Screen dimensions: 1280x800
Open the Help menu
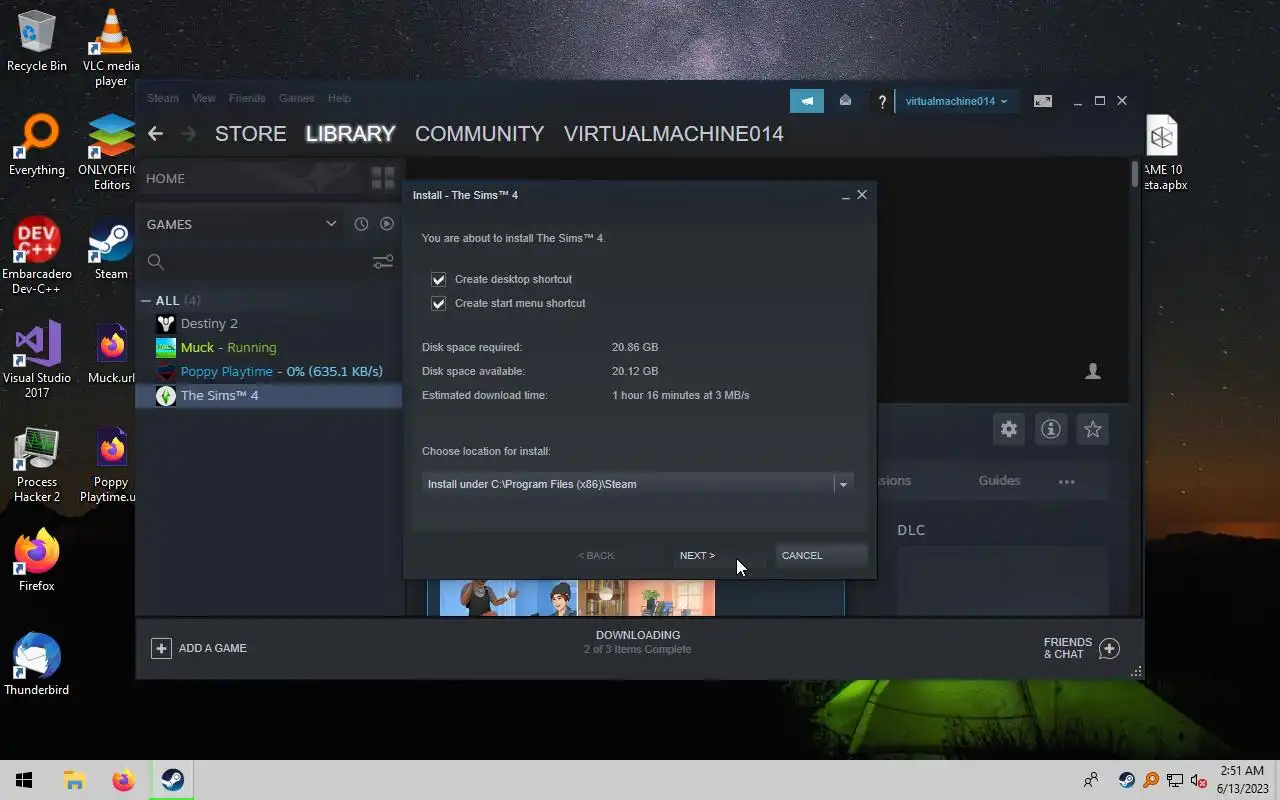339,98
